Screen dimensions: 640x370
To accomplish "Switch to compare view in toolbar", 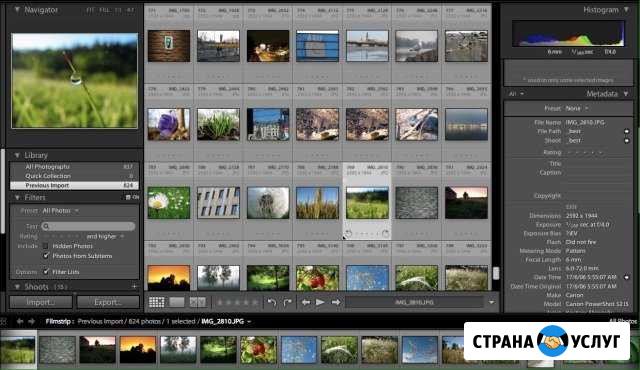I will (x=198, y=302).
